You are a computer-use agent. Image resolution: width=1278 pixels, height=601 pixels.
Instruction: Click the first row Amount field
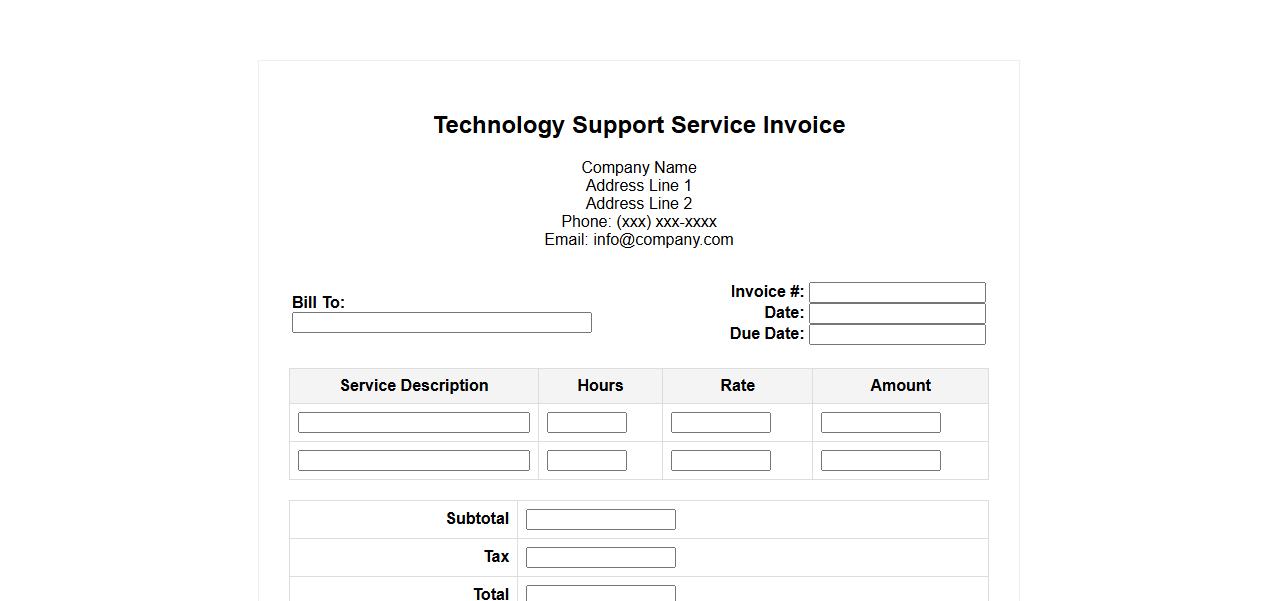(x=880, y=422)
